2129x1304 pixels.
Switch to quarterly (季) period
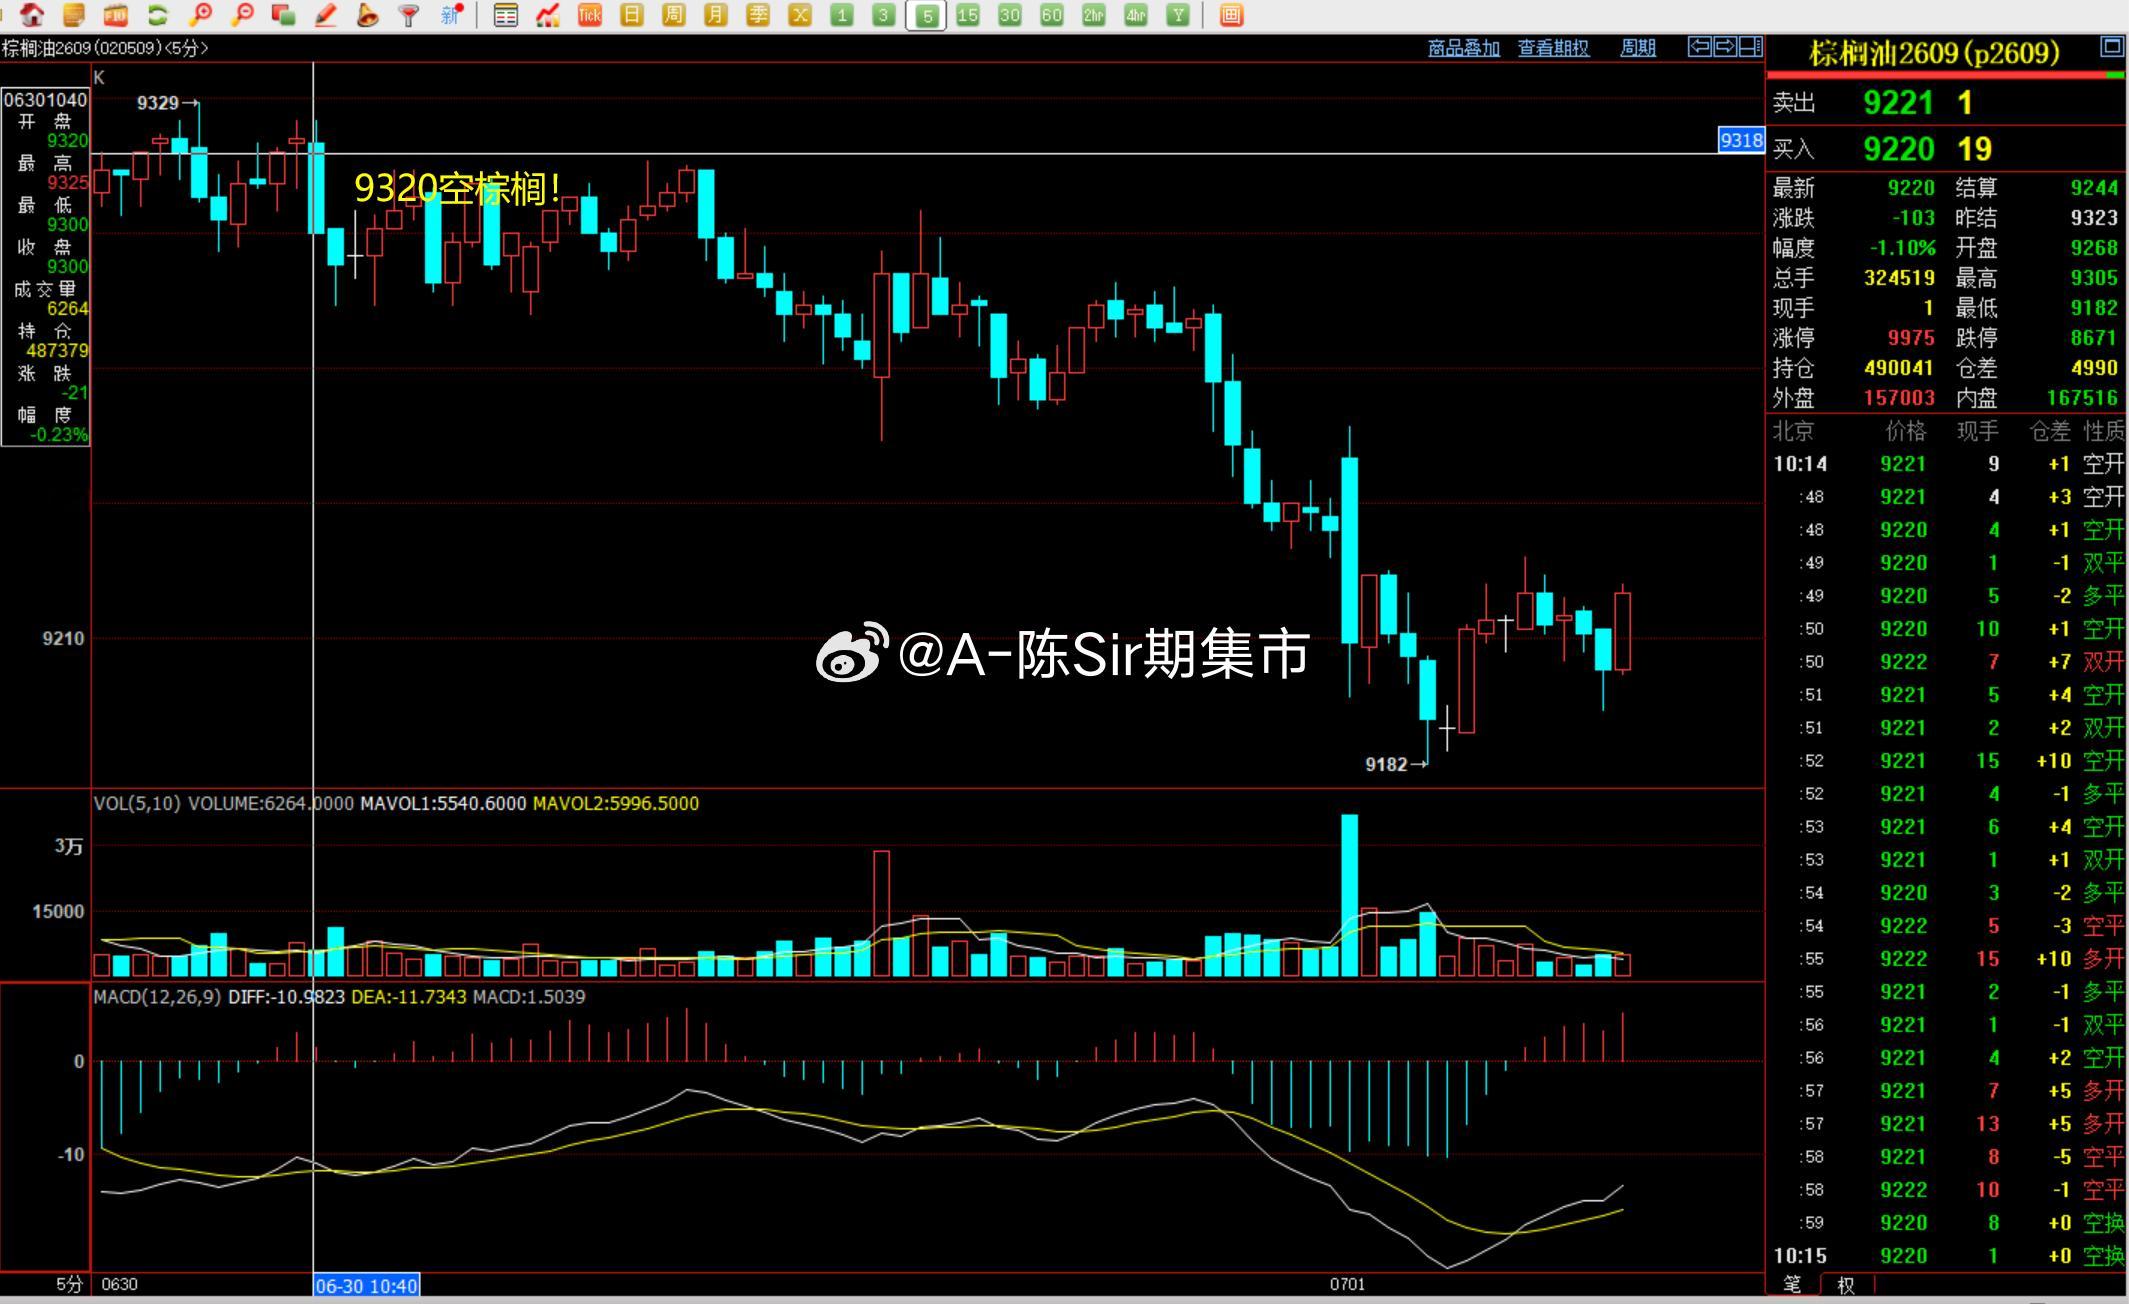click(758, 15)
